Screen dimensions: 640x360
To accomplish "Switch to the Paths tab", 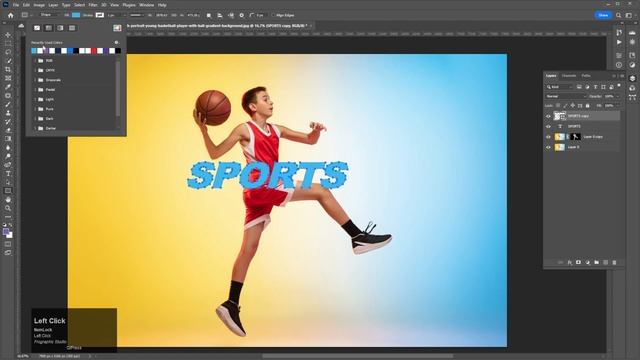I will point(586,76).
